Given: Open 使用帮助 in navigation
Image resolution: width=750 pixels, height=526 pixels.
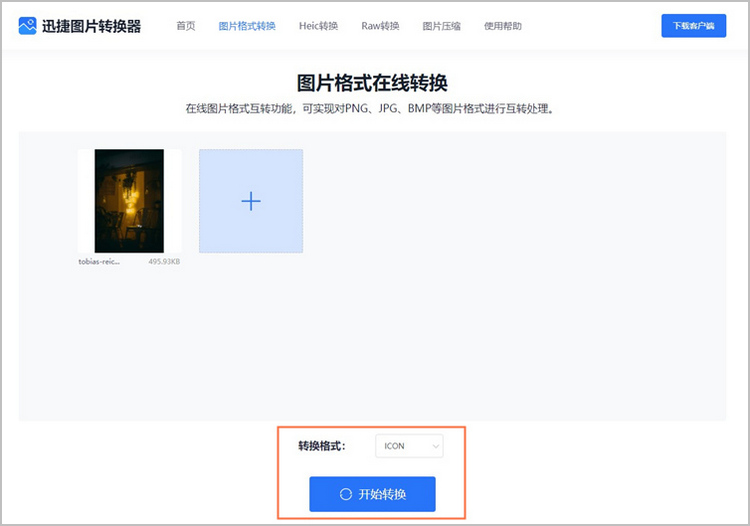Looking at the screenshot, I should point(503,26).
